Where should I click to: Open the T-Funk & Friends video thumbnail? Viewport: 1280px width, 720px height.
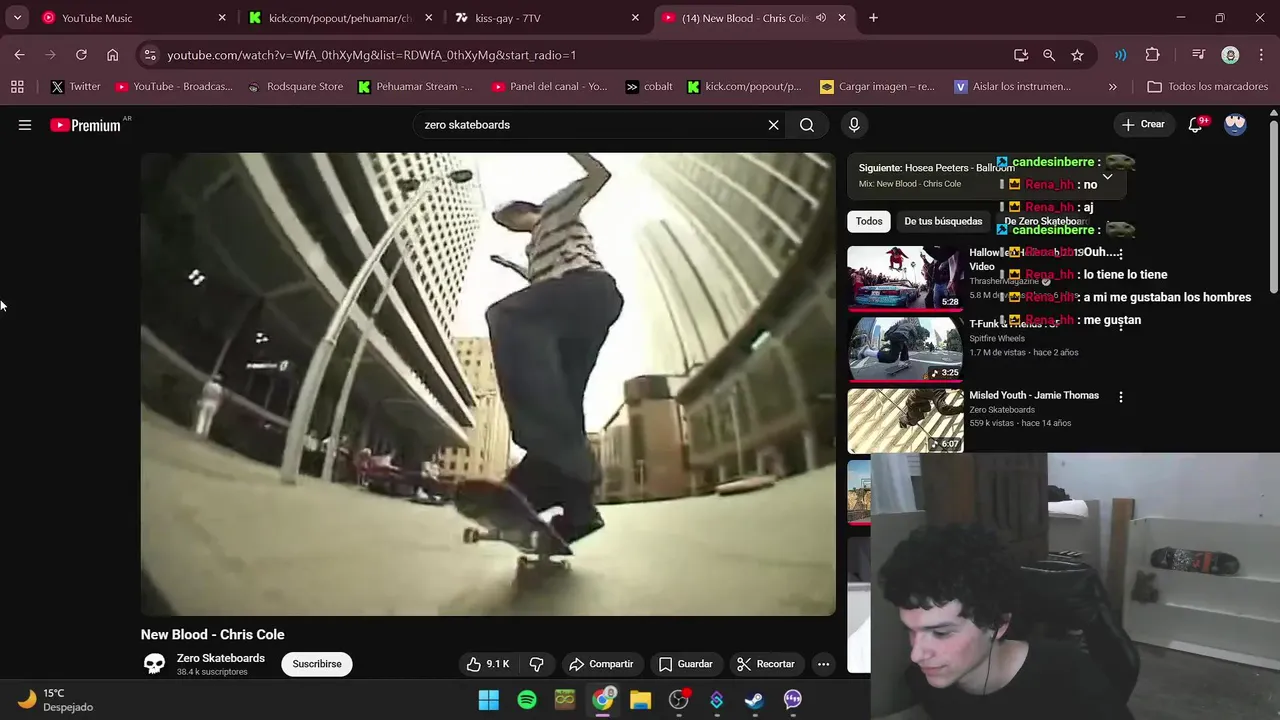point(906,349)
